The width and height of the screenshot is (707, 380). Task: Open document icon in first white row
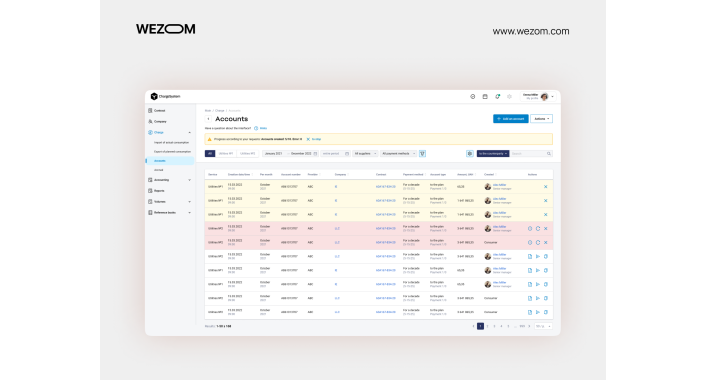(530, 256)
